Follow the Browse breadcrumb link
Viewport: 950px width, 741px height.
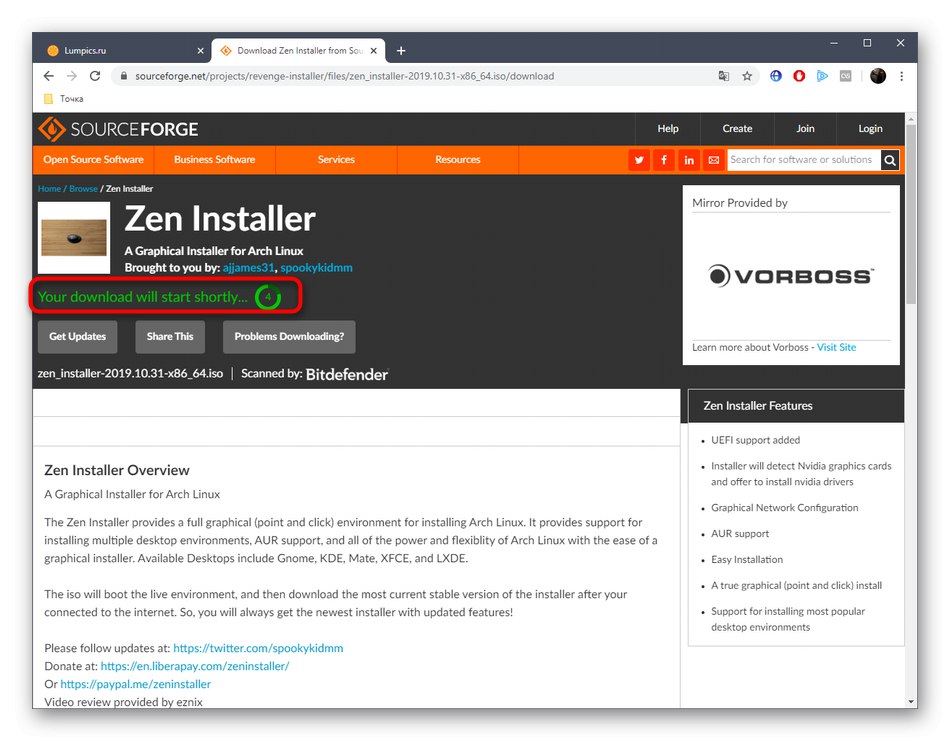point(83,188)
